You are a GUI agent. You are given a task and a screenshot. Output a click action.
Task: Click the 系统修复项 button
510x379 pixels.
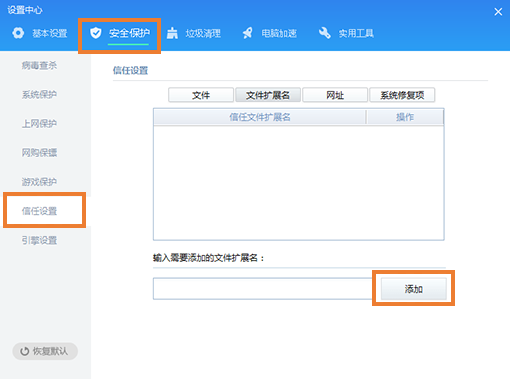coord(402,95)
